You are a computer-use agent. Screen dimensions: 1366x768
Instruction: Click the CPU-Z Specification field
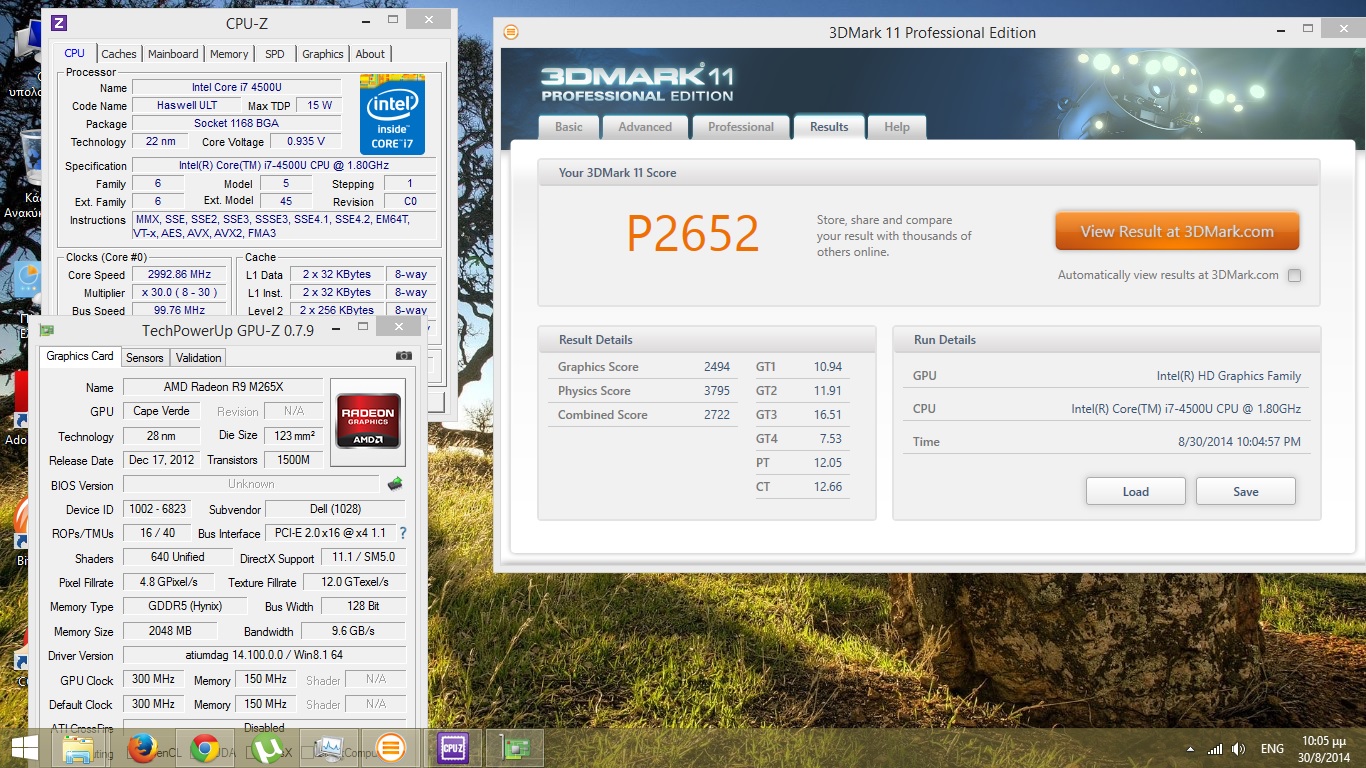pyautogui.click(x=285, y=166)
